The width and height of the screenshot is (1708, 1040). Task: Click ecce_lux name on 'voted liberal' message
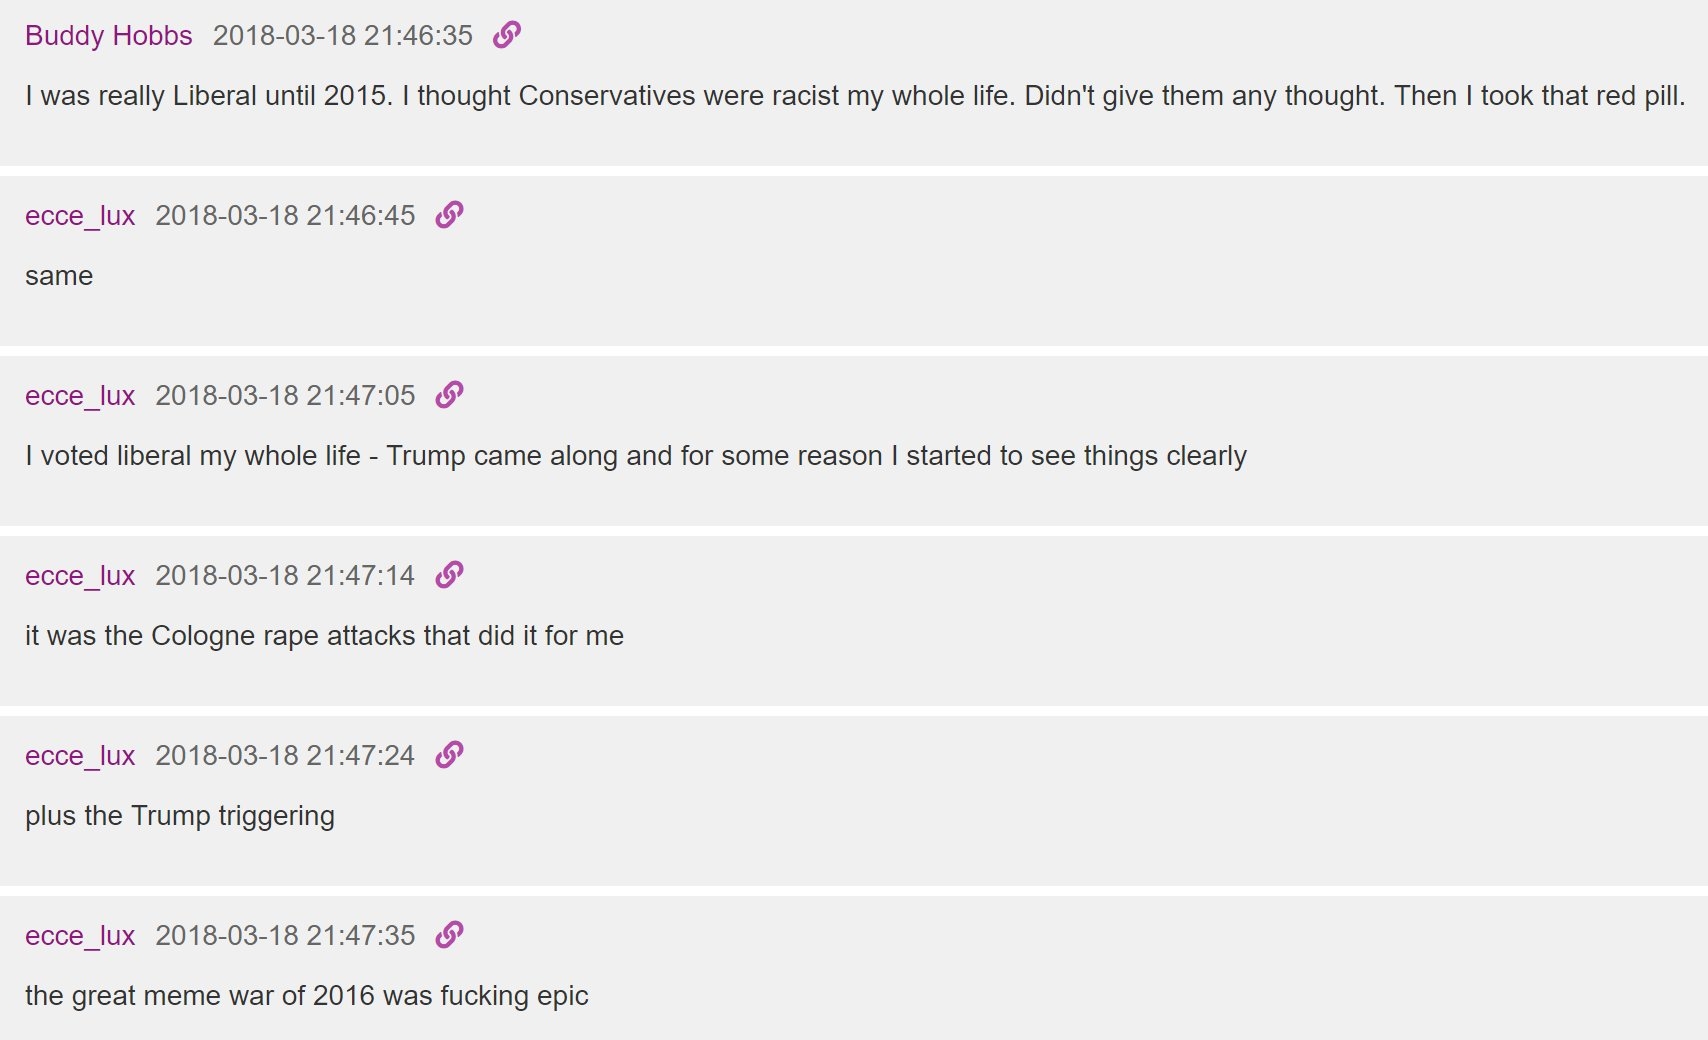click(80, 395)
